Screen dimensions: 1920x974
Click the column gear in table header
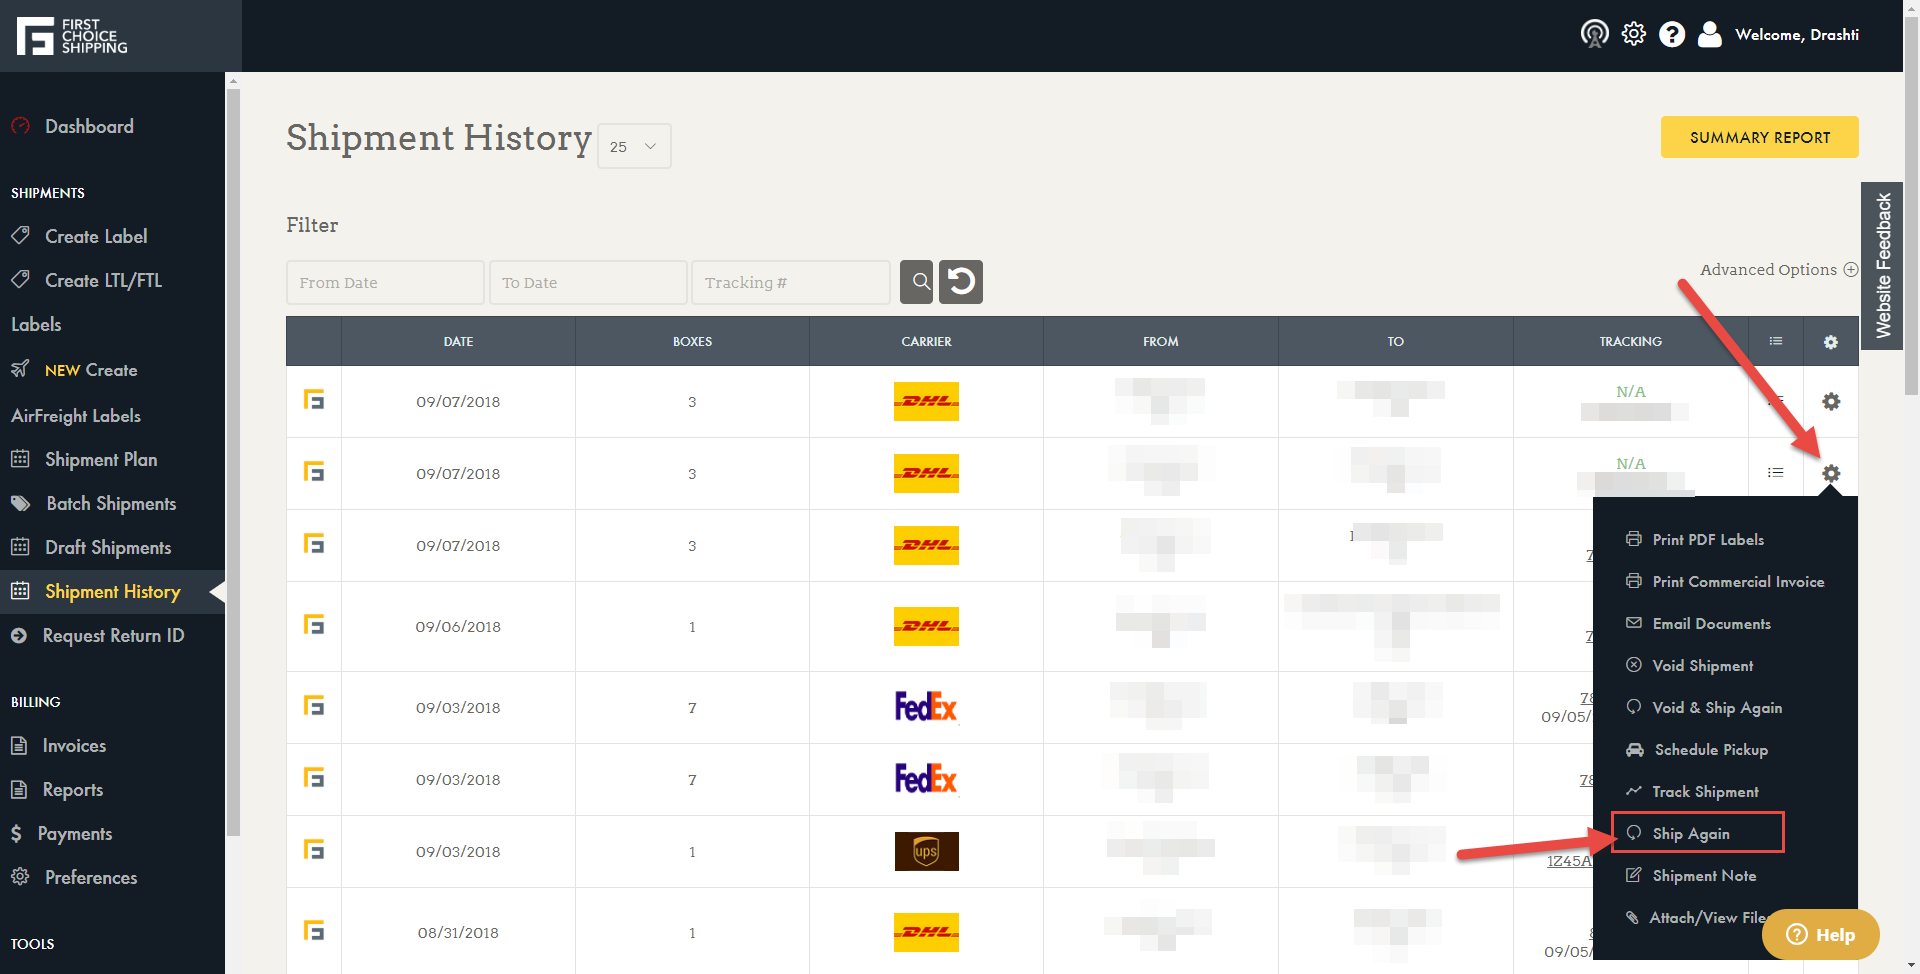pos(1830,342)
